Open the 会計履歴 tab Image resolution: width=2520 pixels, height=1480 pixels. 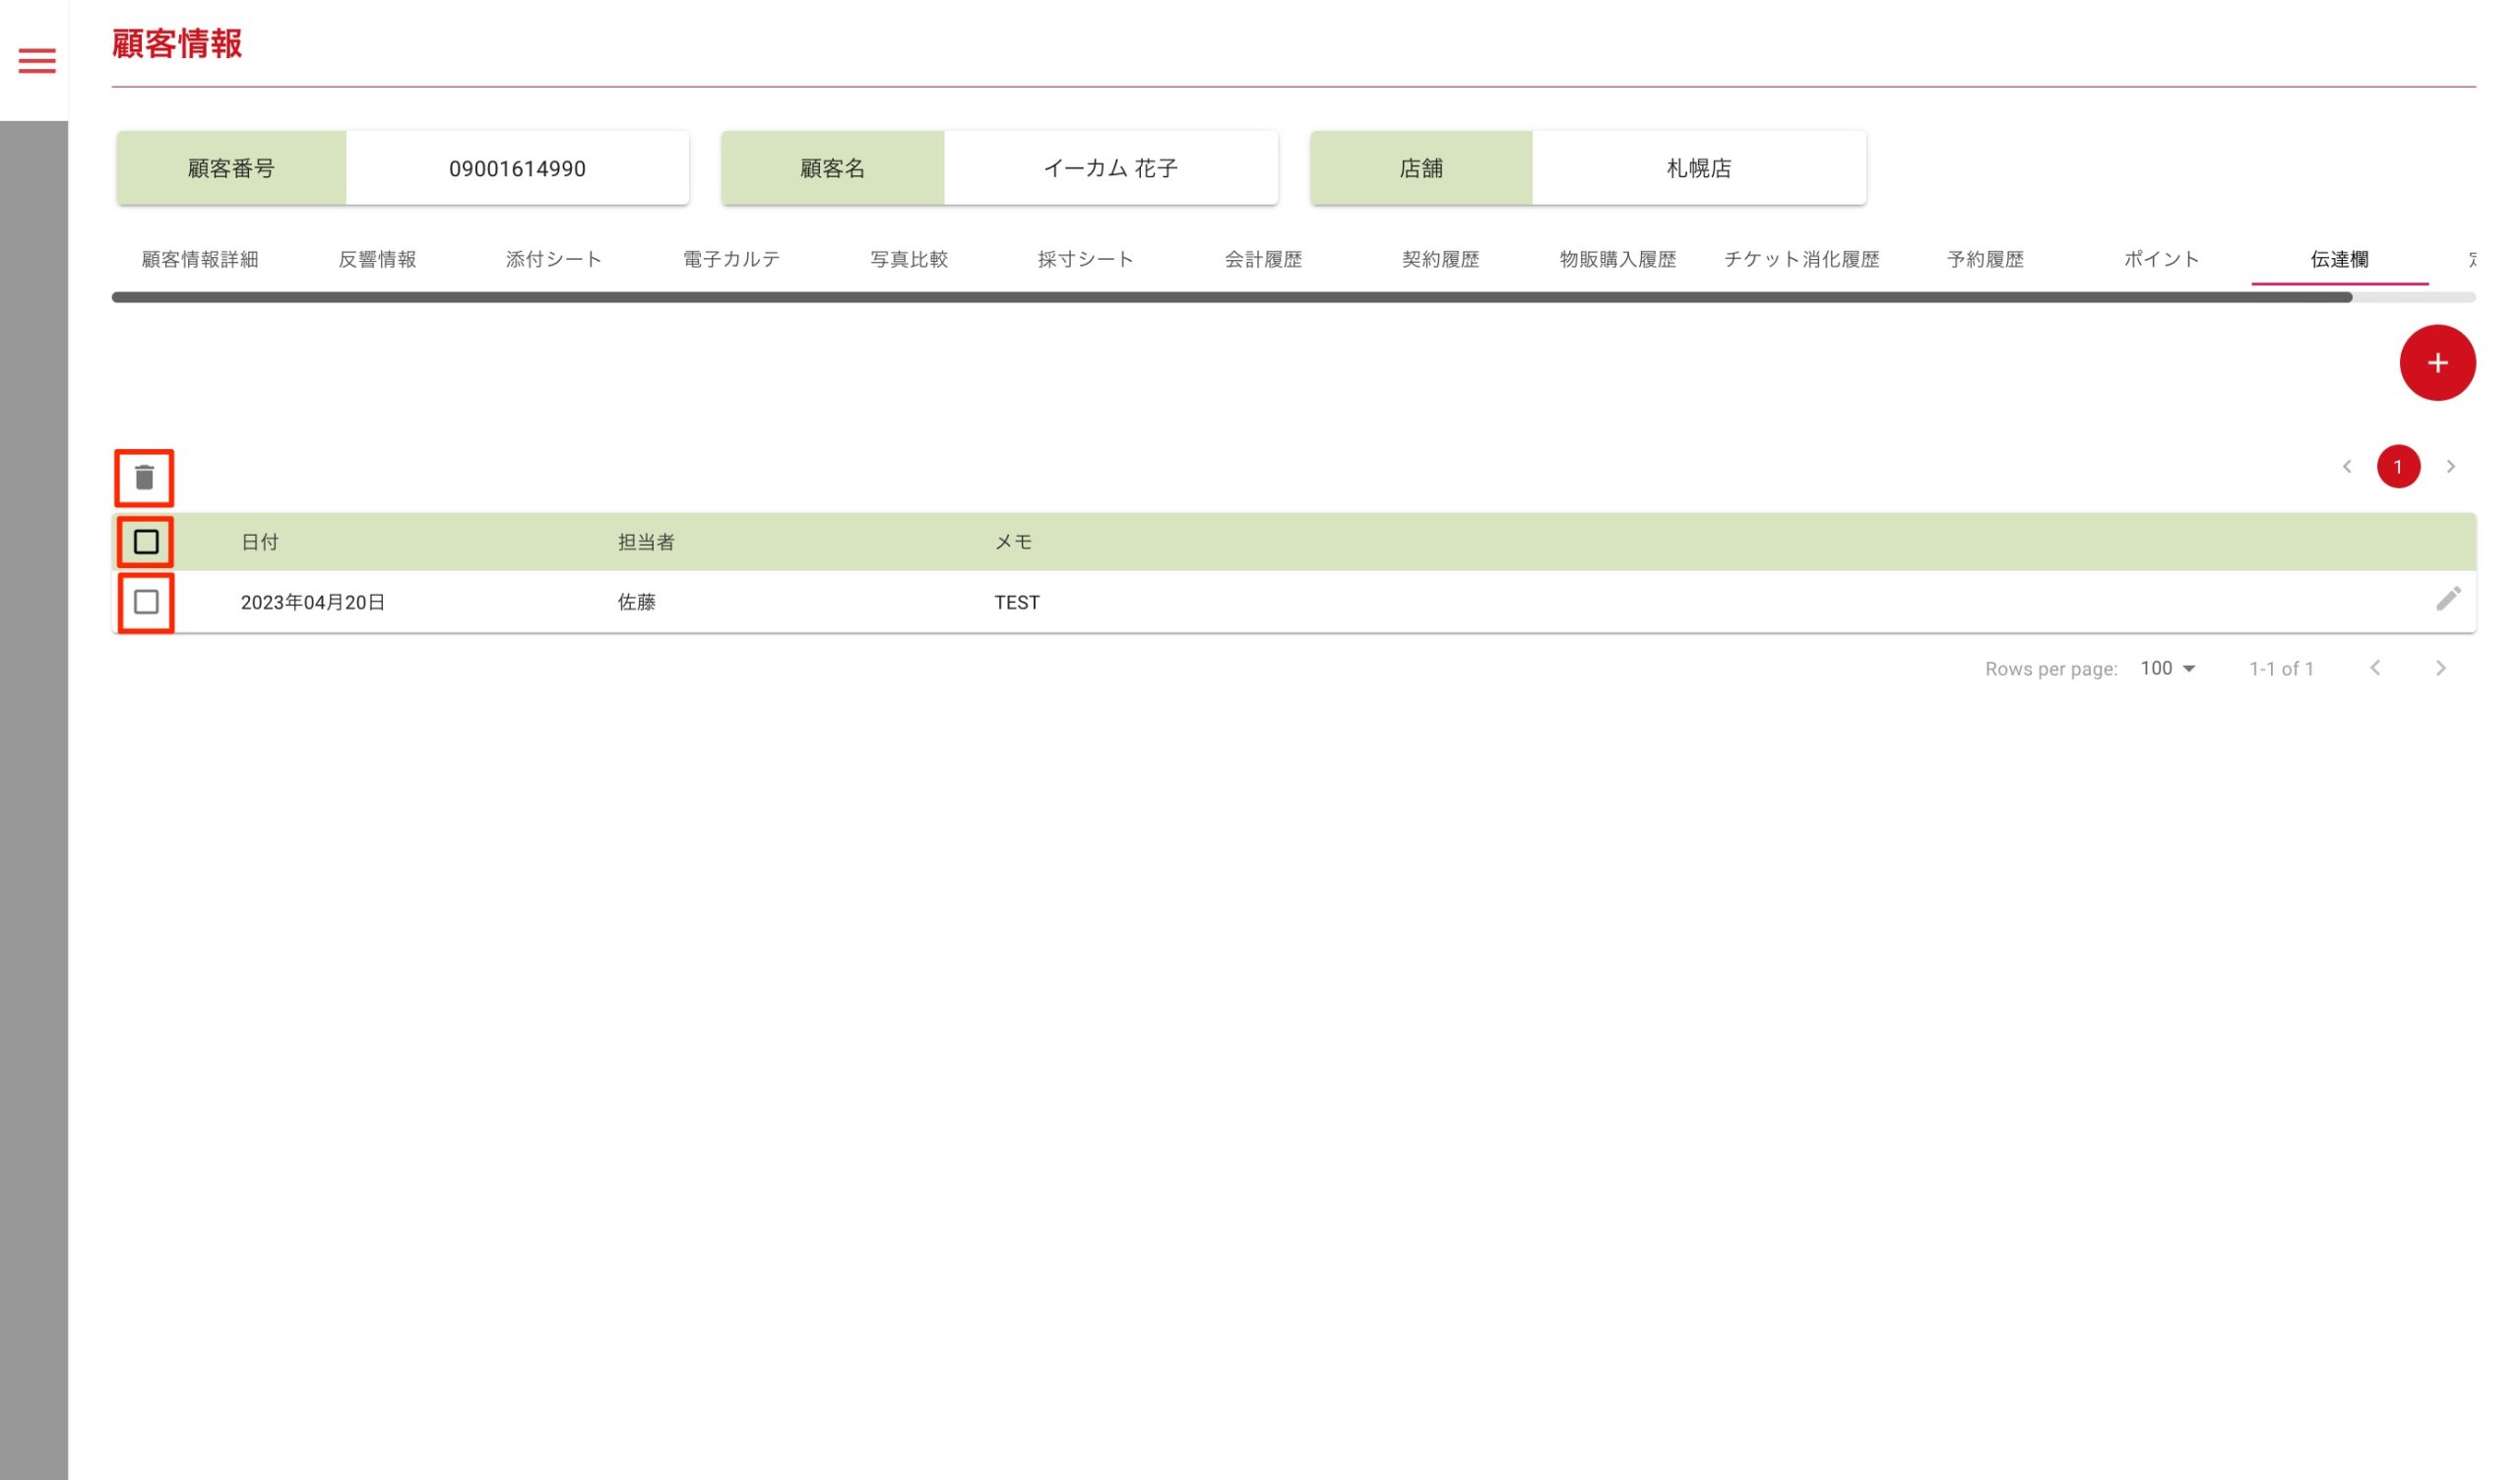1263,260
